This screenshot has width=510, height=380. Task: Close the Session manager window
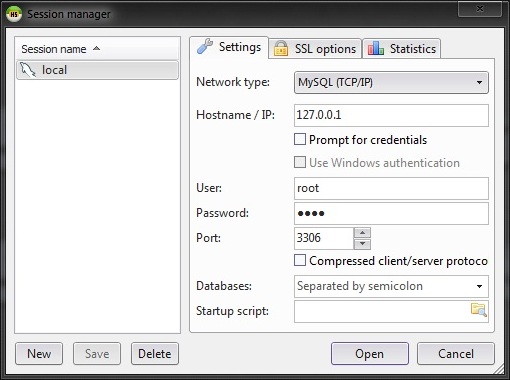point(480,8)
